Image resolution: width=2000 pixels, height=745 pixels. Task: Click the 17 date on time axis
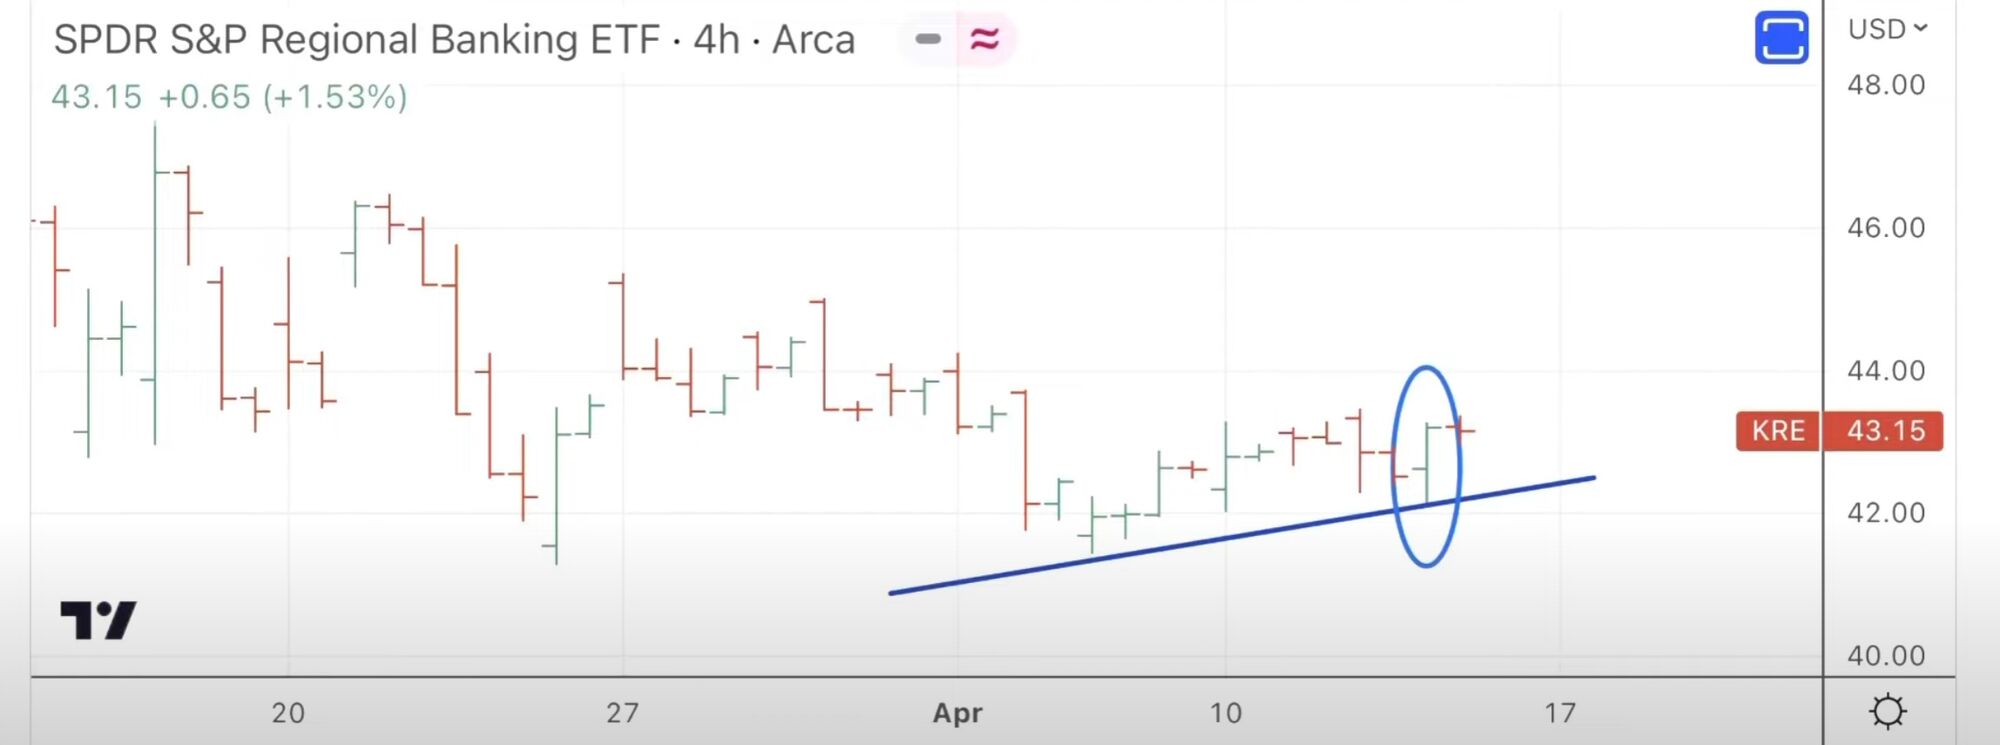point(1560,713)
